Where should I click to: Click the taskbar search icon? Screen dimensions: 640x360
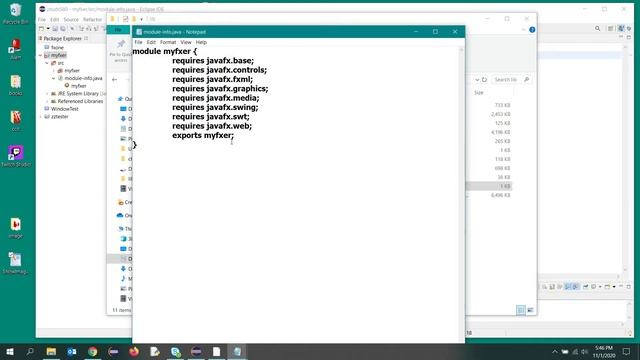click(30, 351)
